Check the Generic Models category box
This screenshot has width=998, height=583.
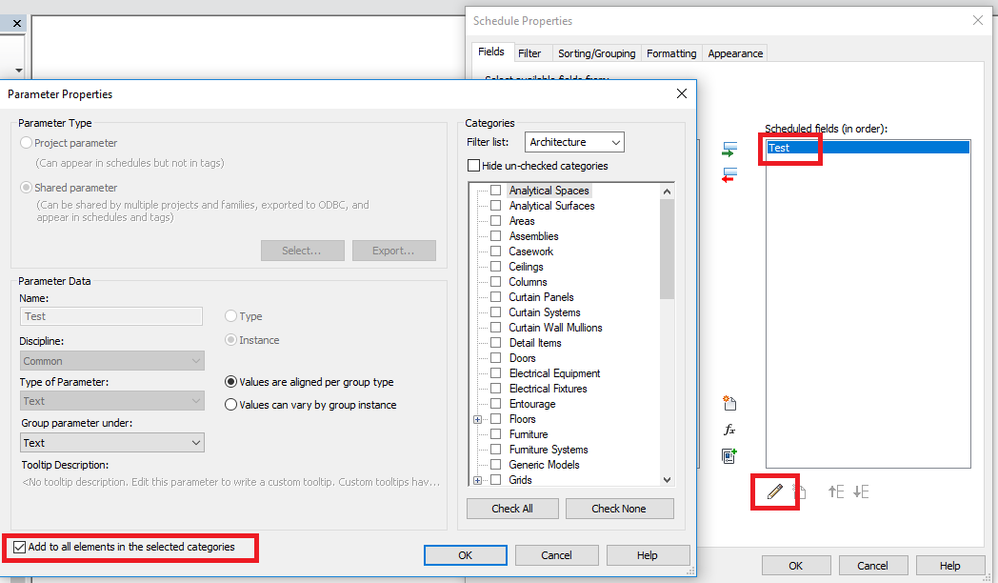coord(496,465)
